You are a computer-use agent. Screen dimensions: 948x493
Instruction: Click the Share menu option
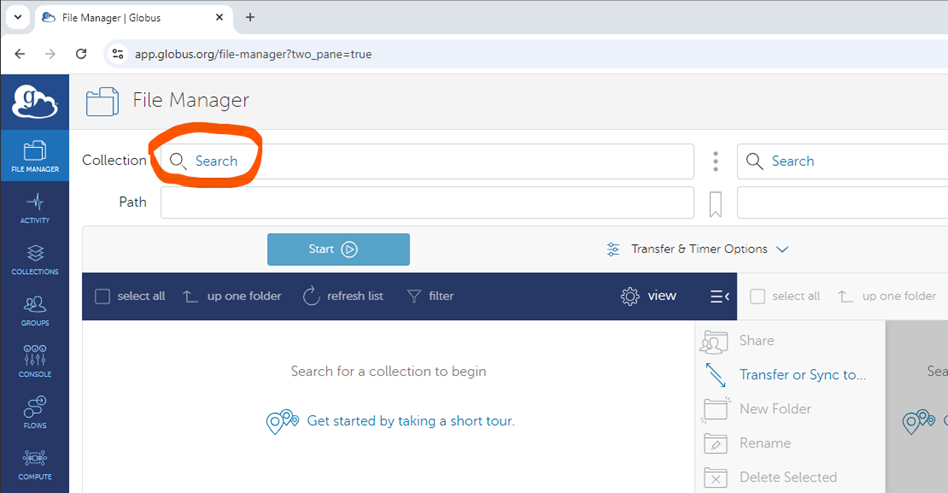click(x=737, y=341)
